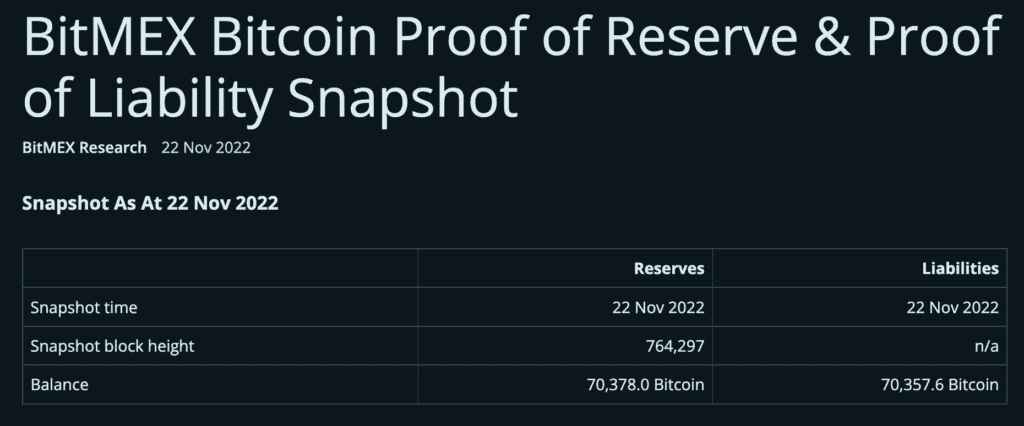Click the BitMEX Research author link
The height and width of the screenshot is (426, 1024).
tap(84, 148)
